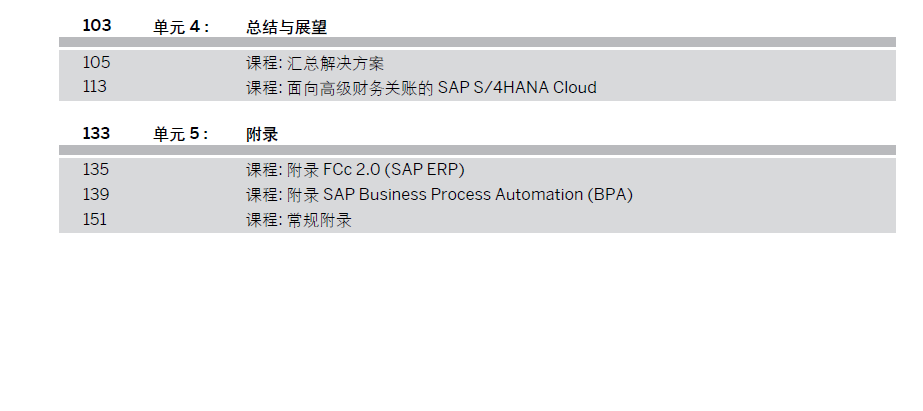Screen dimensions: 923x411
Task: Click the gray divider bar under unit 5 heading
Action: click(477, 150)
